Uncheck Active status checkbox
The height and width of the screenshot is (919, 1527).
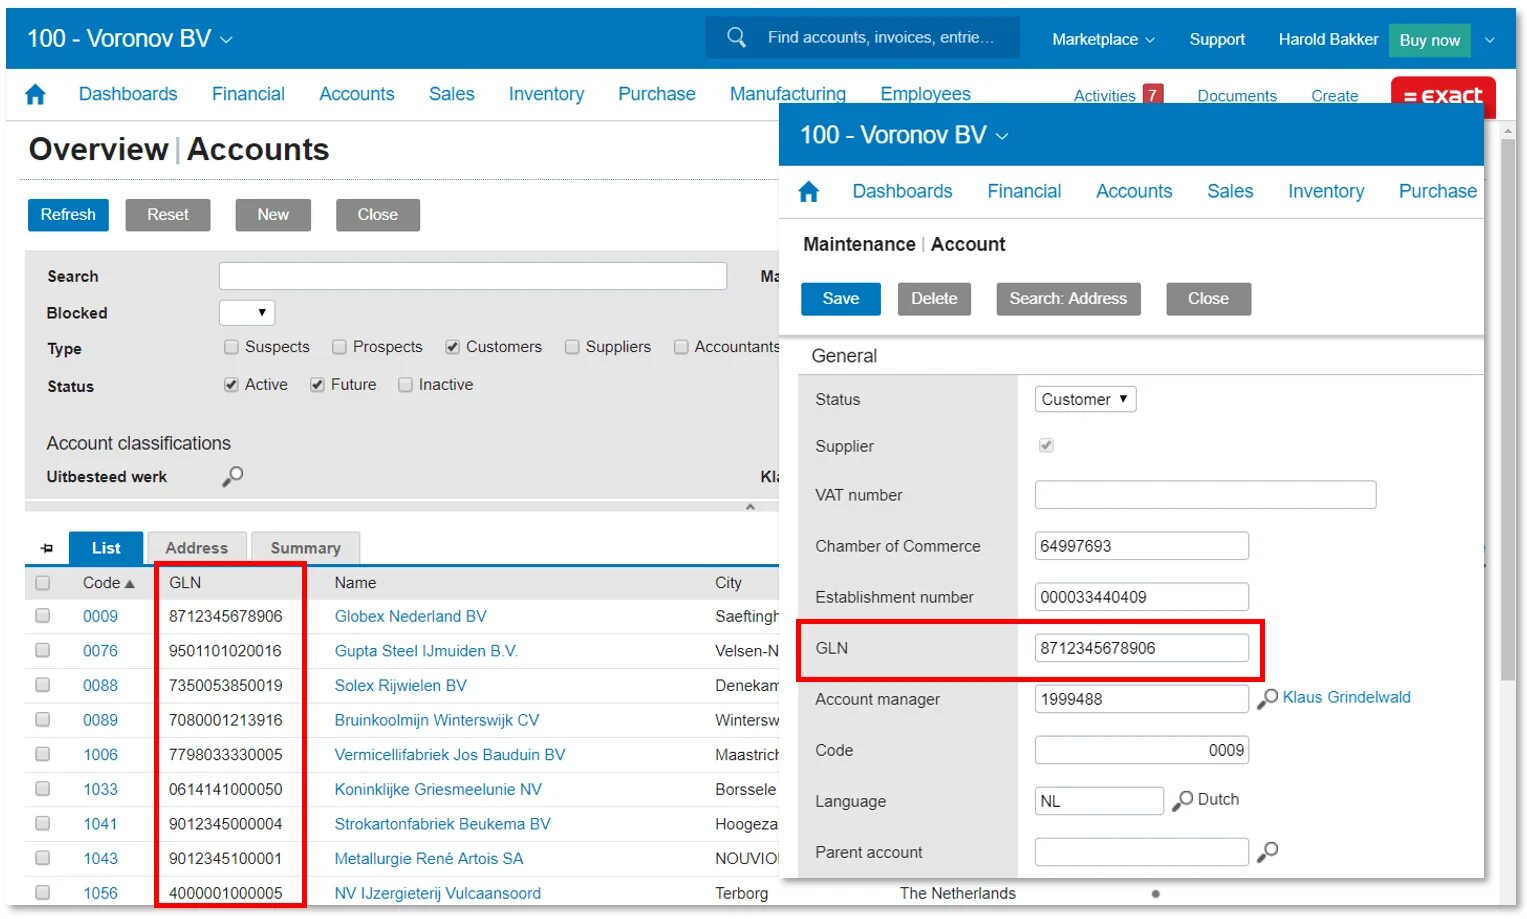point(231,385)
